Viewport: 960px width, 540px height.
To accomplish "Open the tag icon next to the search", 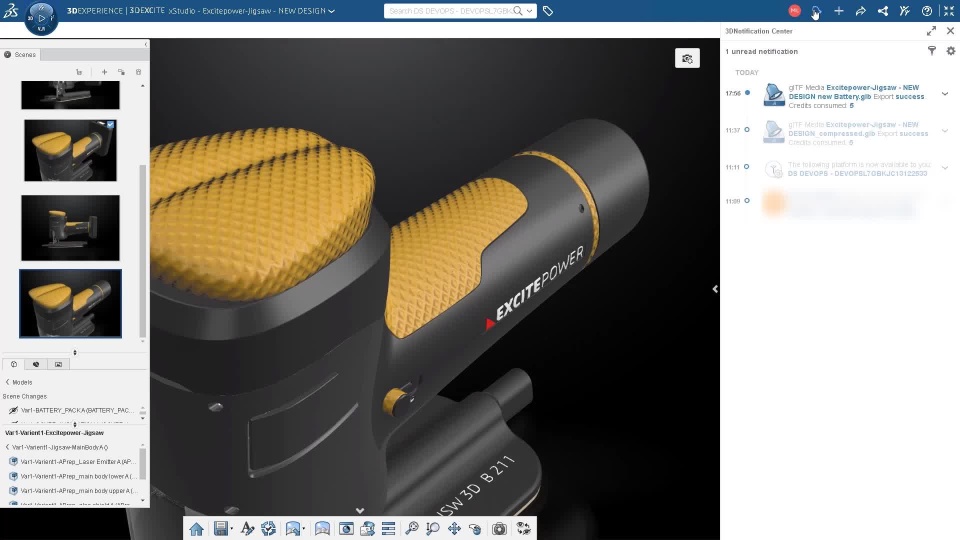I will tap(548, 11).
